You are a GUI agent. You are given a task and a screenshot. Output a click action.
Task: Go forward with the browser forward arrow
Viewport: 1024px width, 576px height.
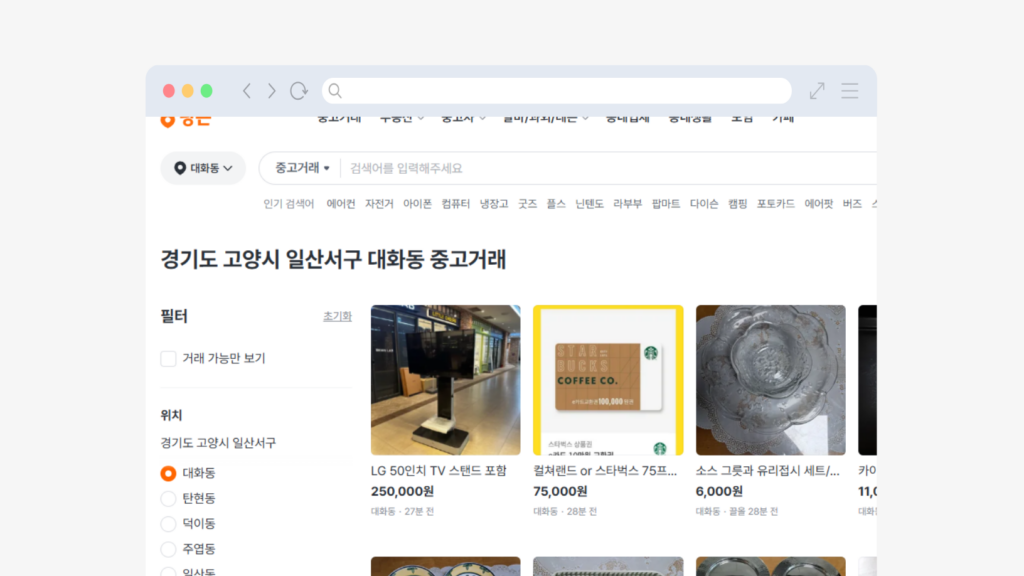pyautogui.click(x=272, y=91)
